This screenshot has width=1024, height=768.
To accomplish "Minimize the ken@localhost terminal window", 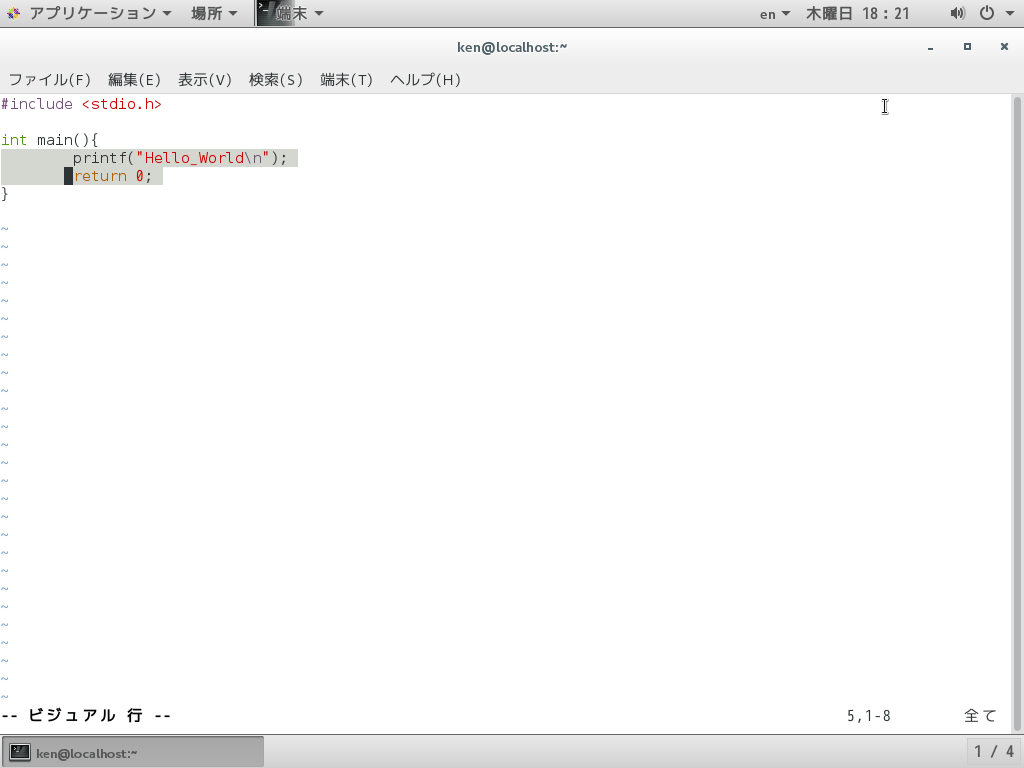I will point(930,47).
